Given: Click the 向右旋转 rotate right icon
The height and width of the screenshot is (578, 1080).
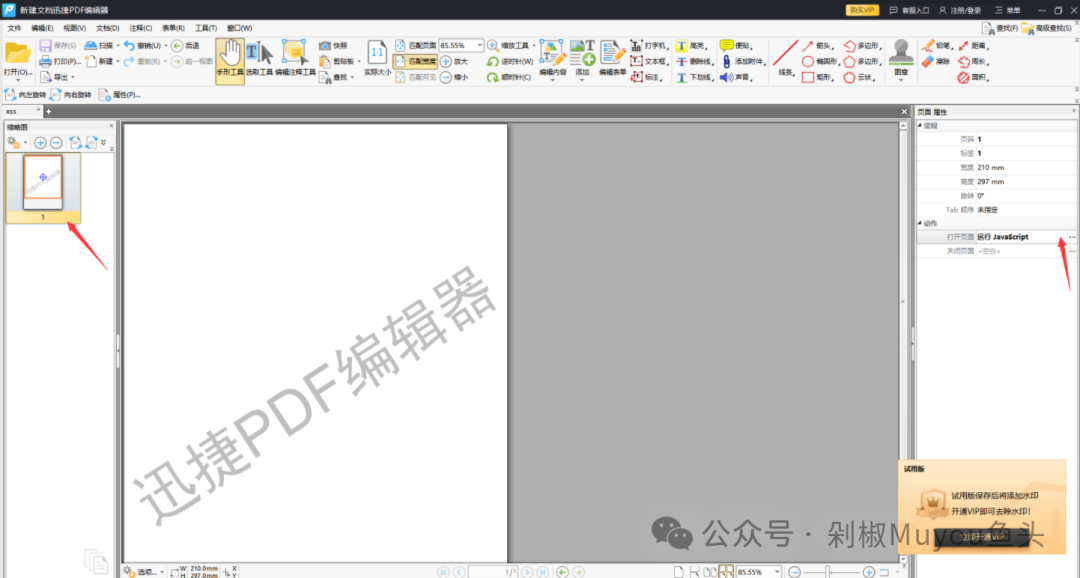Looking at the screenshot, I should pos(56,95).
